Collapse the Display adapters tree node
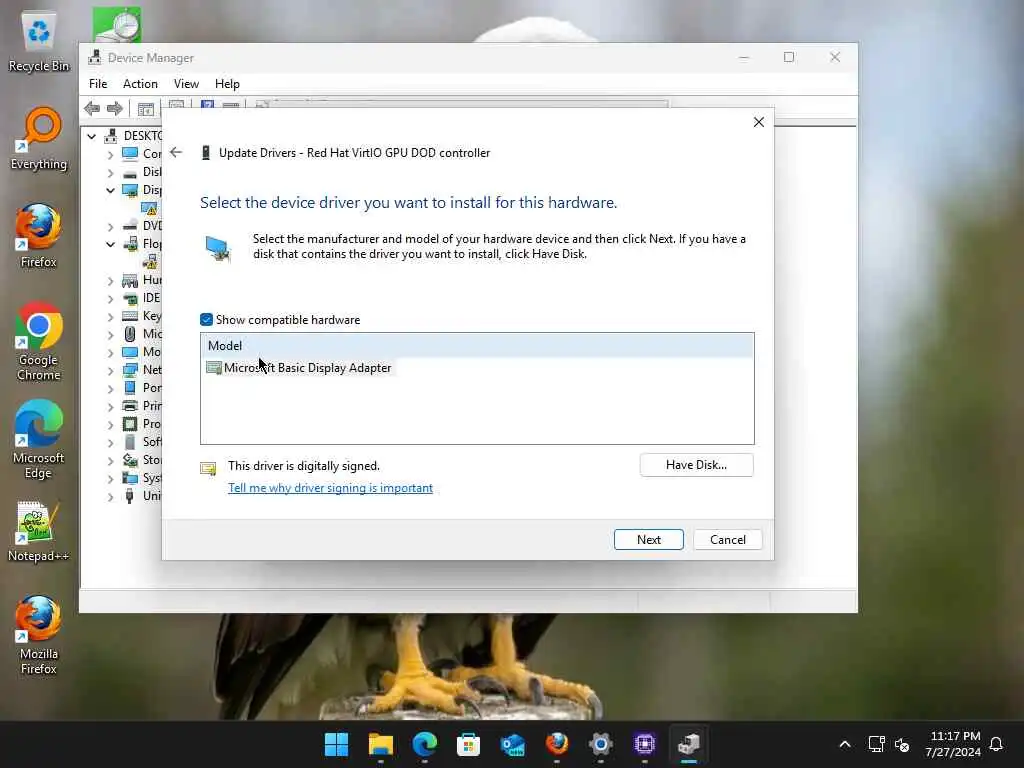1024x768 pixels. pyautogui.click(x=110, y=190)
